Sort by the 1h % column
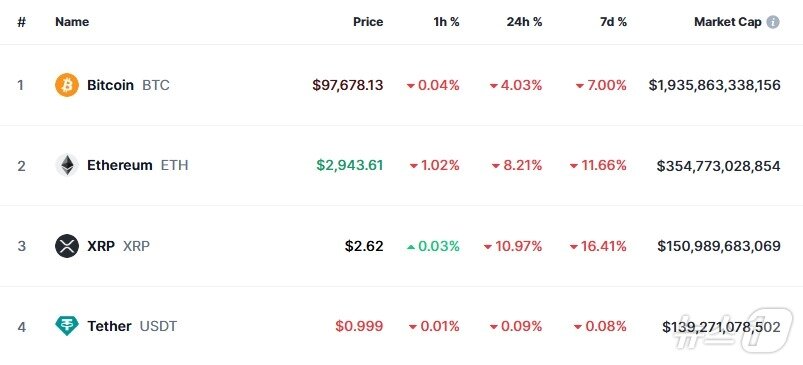The height and width of the screenshot is (365, 803). 446,22
